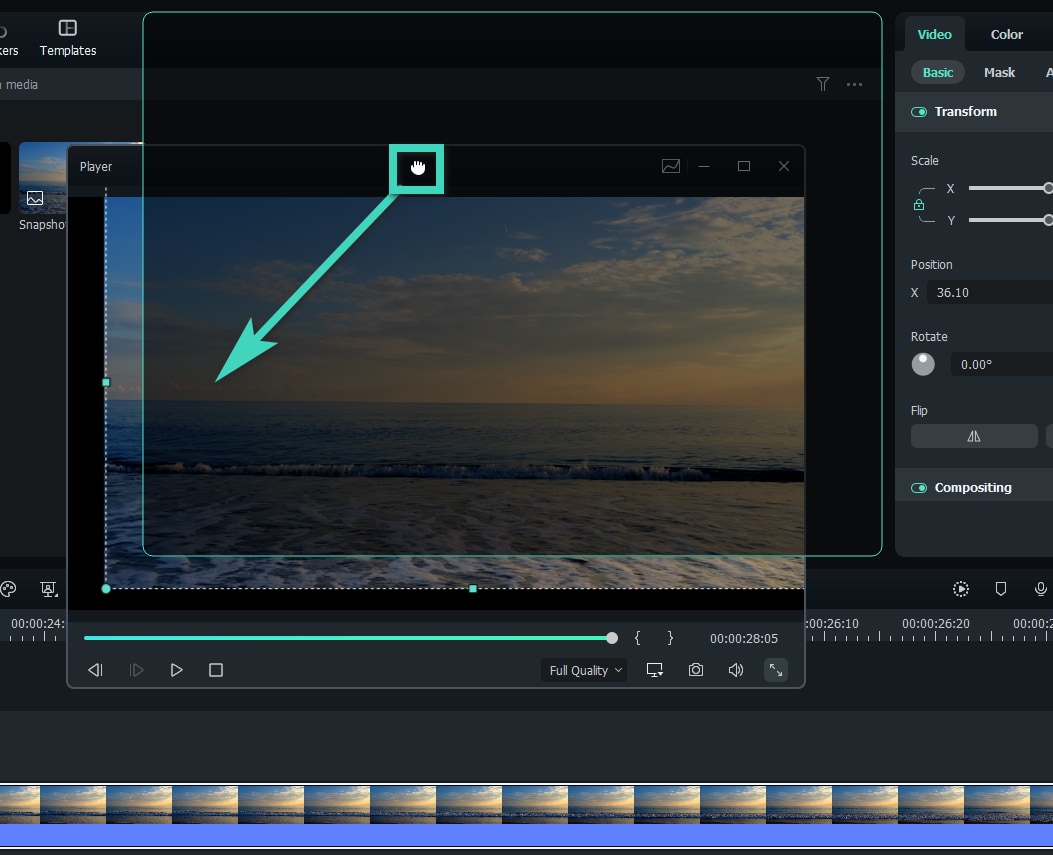Step back to previous frame in Player

pos(95,670)
